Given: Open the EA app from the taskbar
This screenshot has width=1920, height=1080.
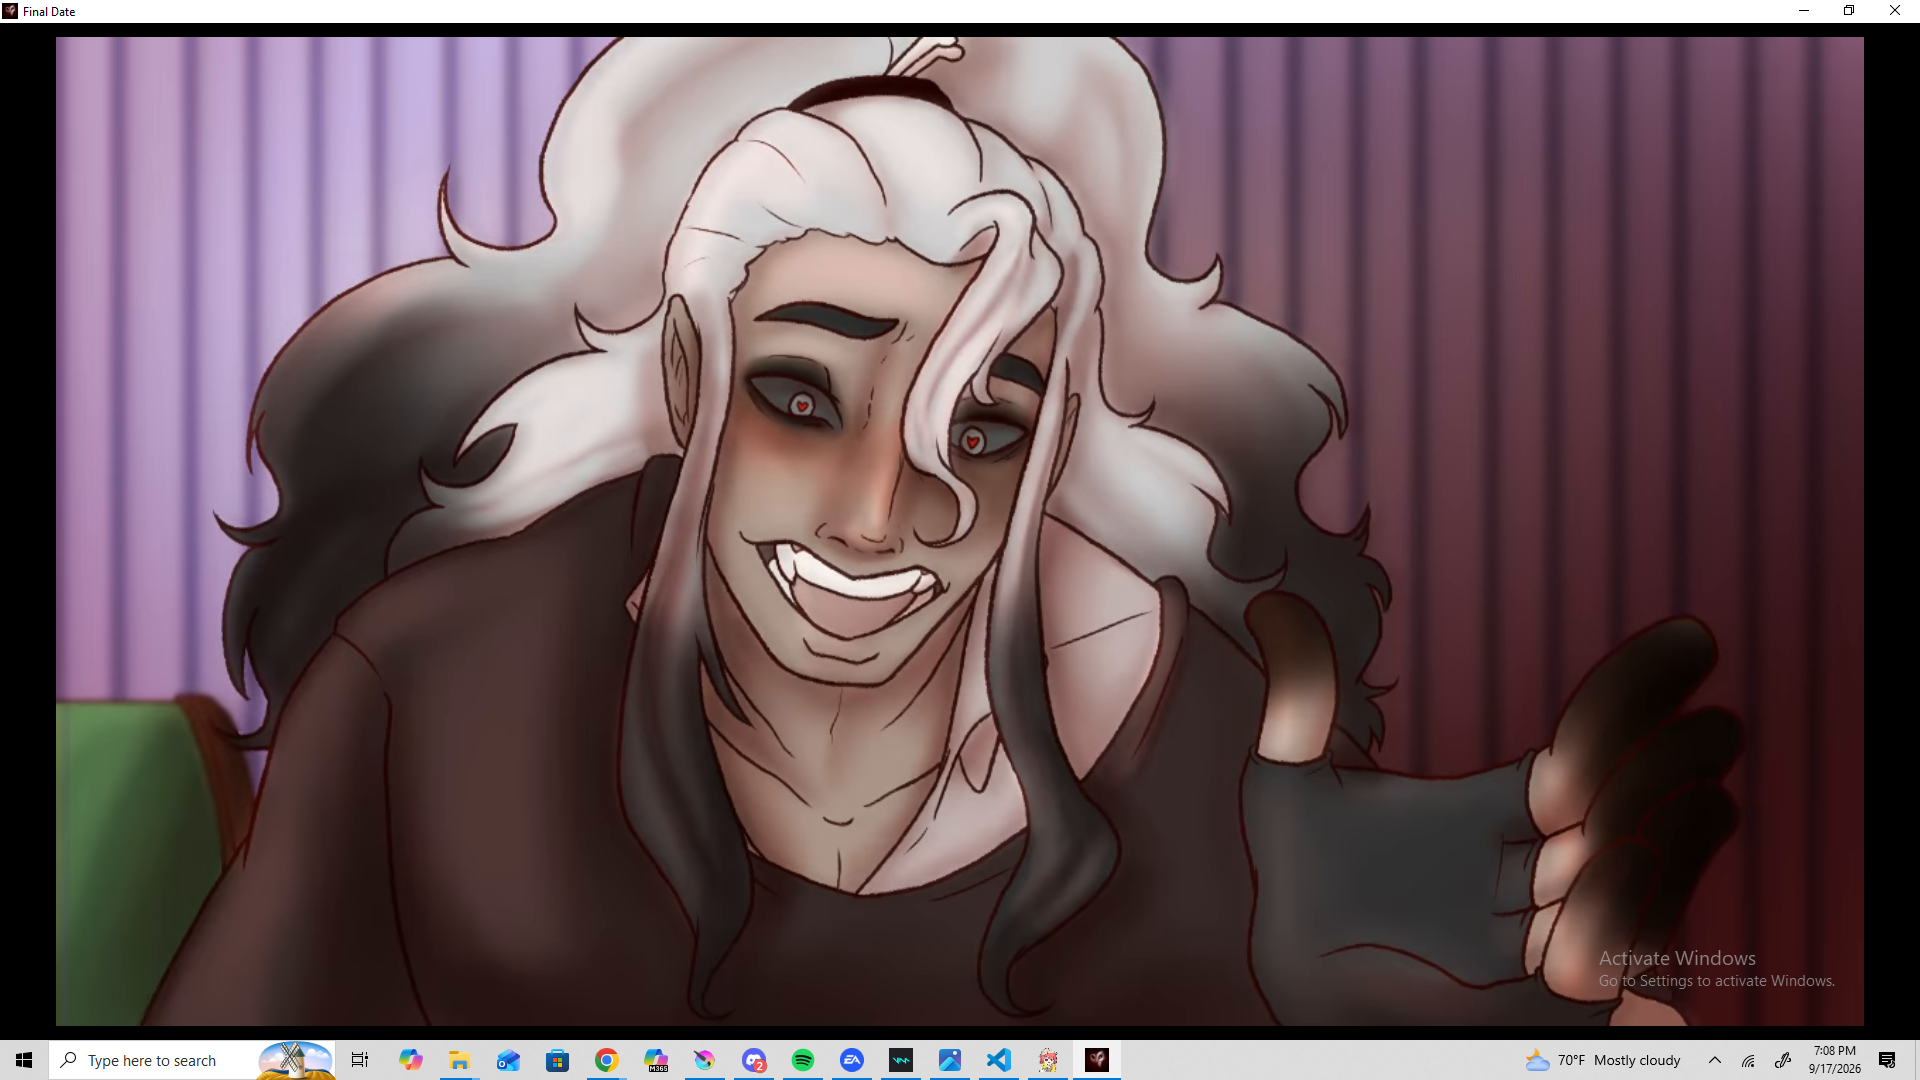Looking at the screenshot, I should [x=852, y=1060].
